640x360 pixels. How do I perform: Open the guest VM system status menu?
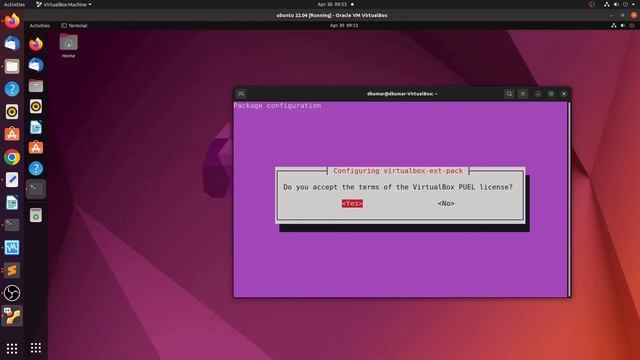[623, 25]
